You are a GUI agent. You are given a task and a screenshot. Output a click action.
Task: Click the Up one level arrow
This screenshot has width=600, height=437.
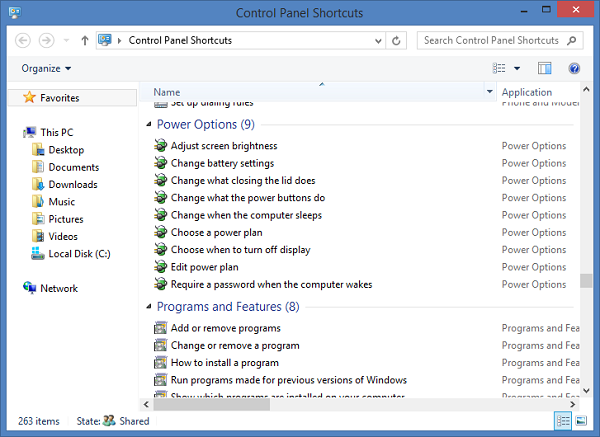84,41
